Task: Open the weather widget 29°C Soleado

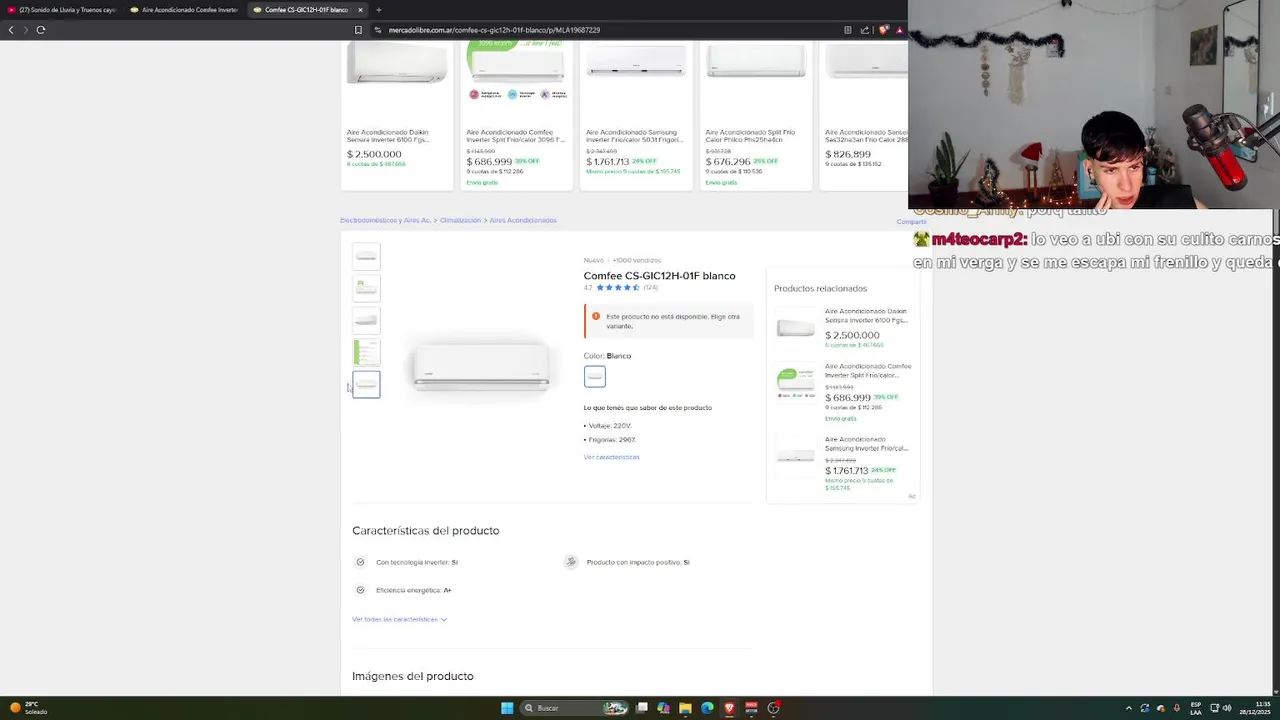Action: (x=29, y=708)
